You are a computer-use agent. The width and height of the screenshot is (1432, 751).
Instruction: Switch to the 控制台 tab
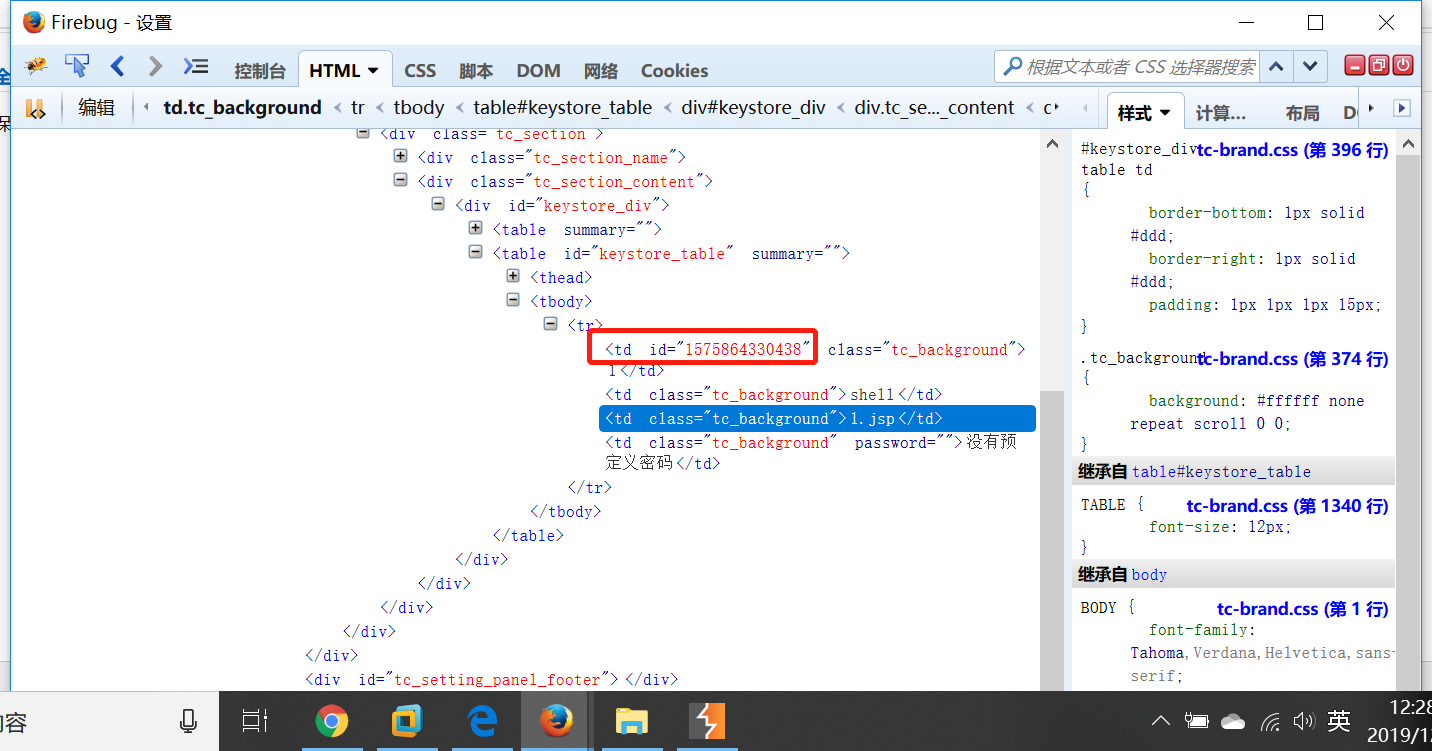point(260,71)
